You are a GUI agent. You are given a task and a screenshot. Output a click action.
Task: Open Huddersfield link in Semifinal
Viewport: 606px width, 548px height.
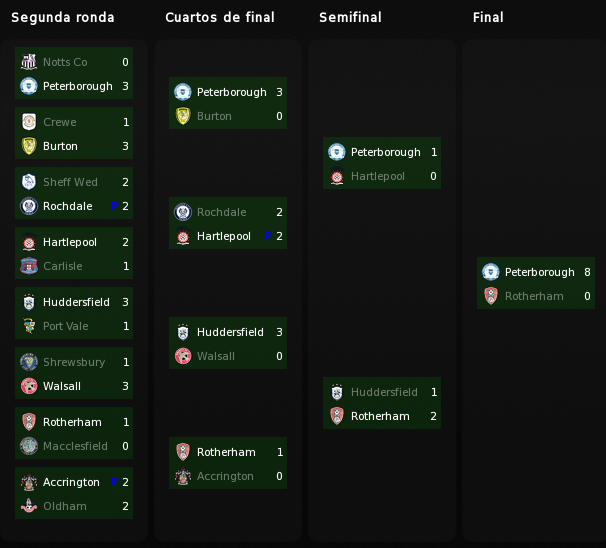384,392
